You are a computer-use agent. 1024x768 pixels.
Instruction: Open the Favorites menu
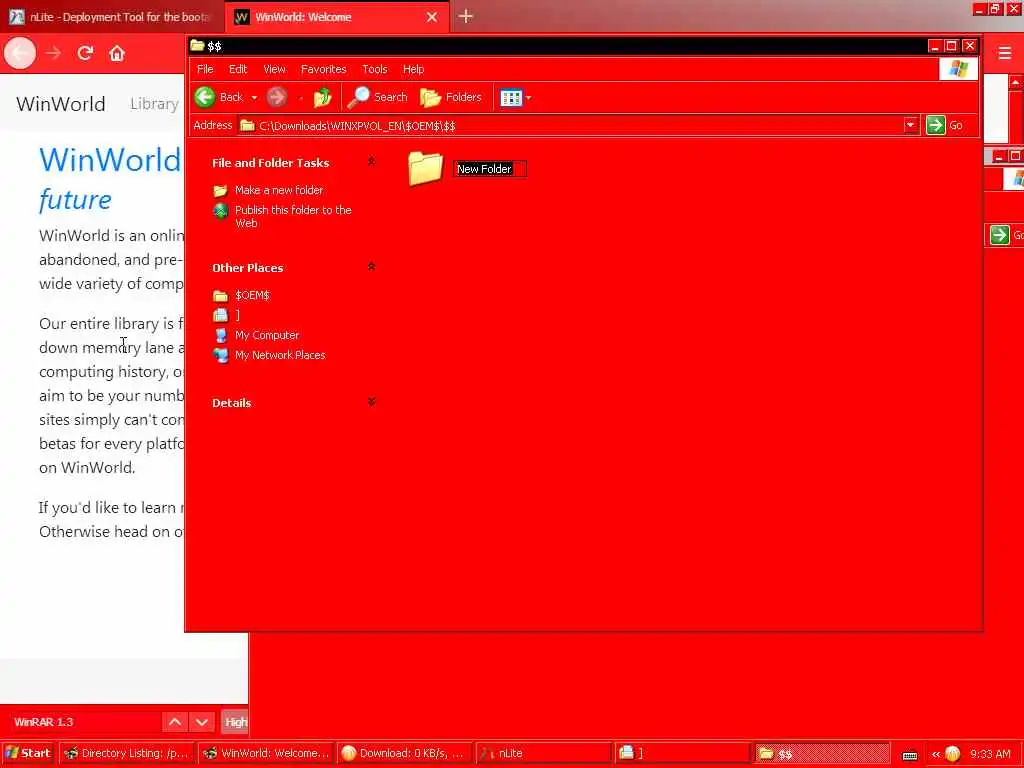(x=323, y=69)
